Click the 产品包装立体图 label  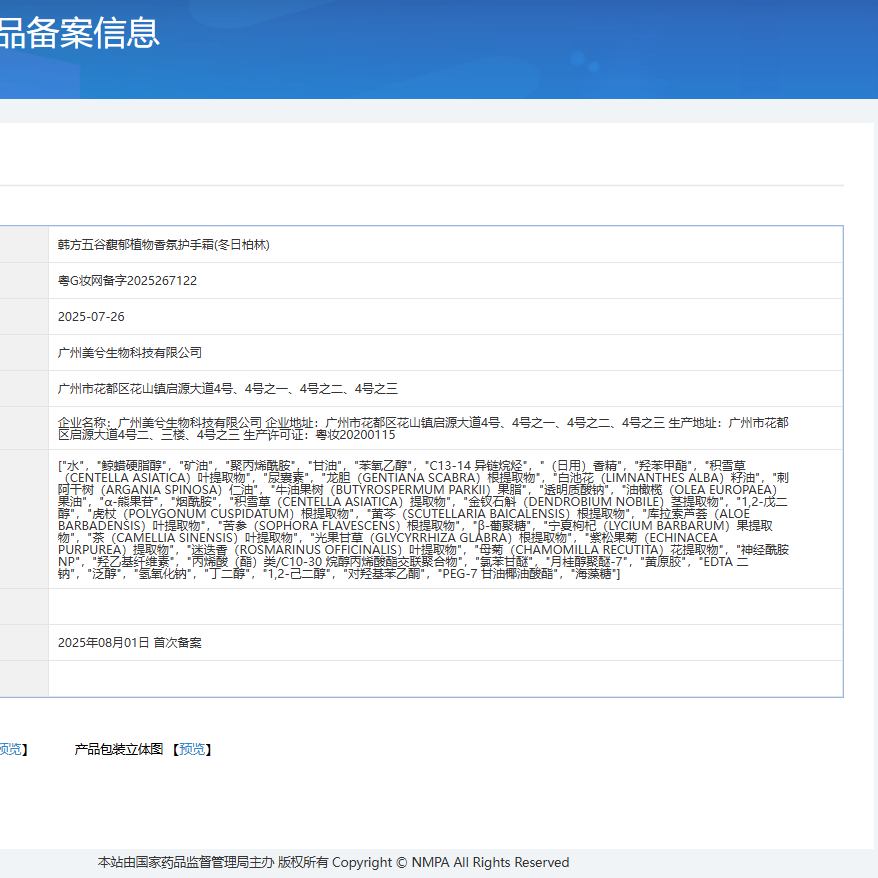[118, 749]
